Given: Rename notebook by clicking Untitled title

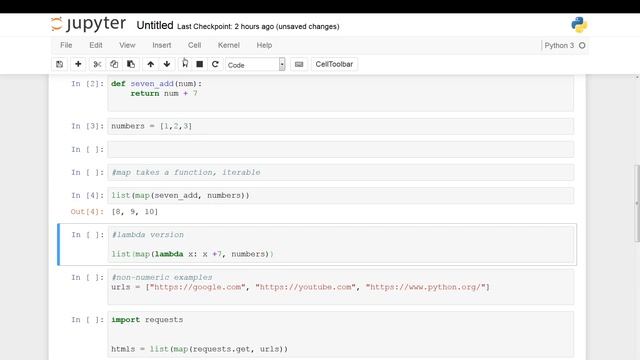Looking at the screenshot, I should click(x=155, y=25).
